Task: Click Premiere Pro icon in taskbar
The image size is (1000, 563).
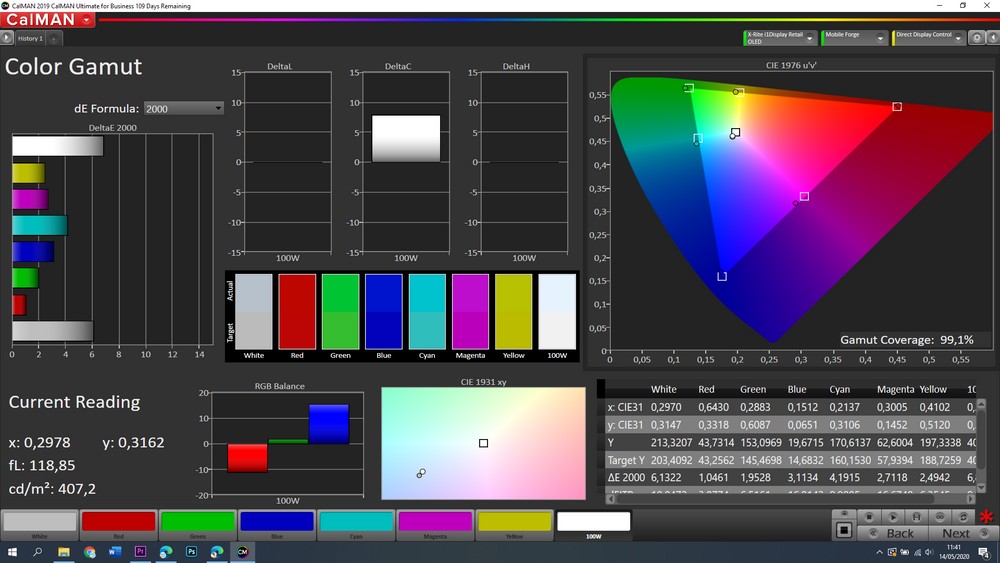Action: [x=140, y=551]
